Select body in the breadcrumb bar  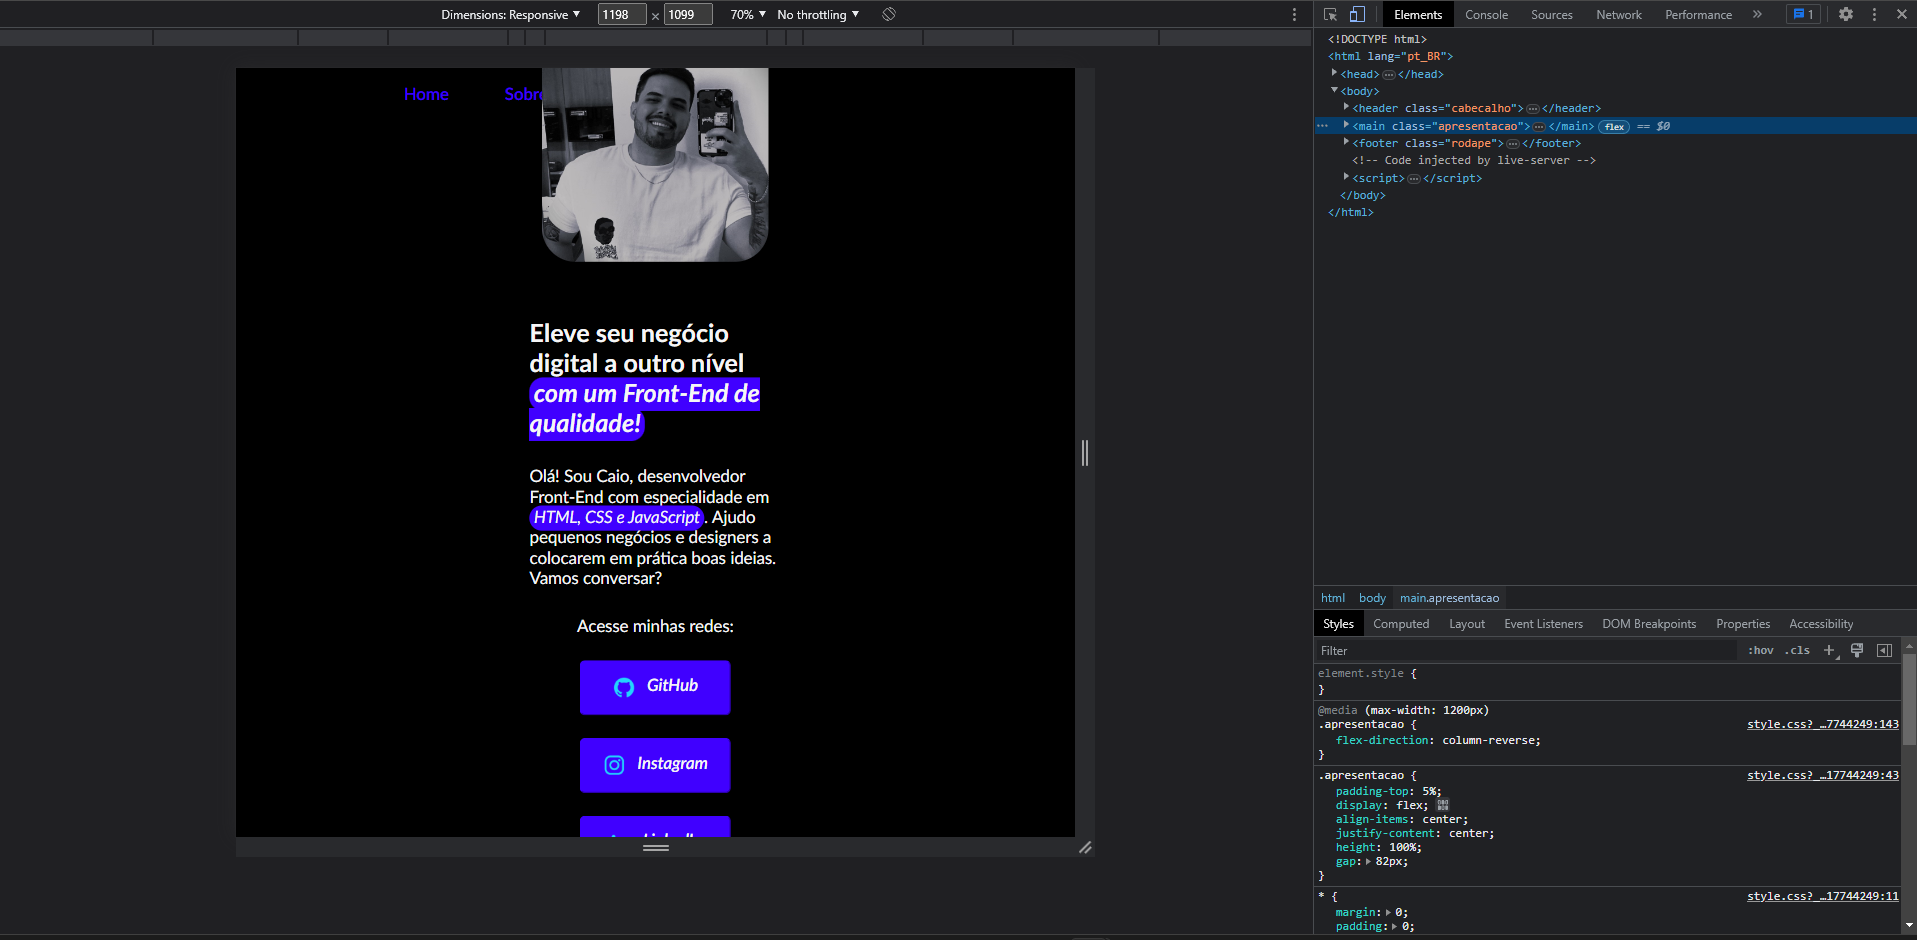point(1372,598)
